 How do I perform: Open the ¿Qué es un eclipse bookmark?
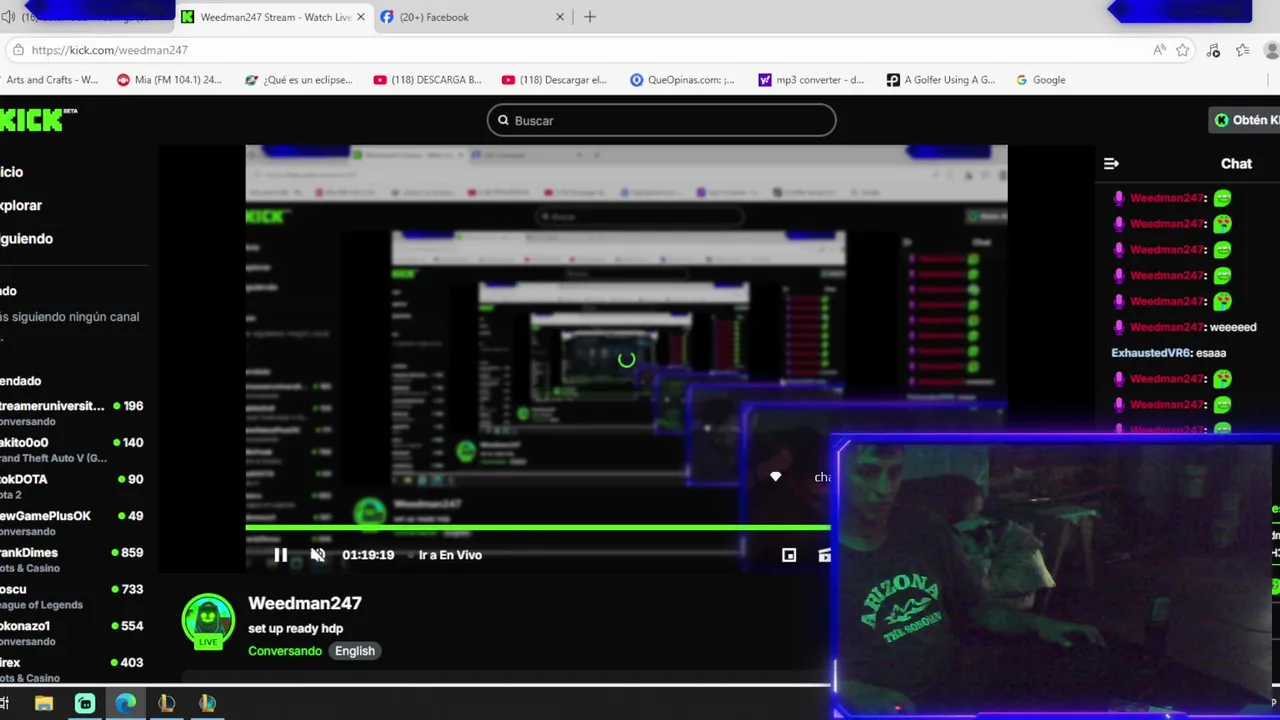click(x=298, y=80)
